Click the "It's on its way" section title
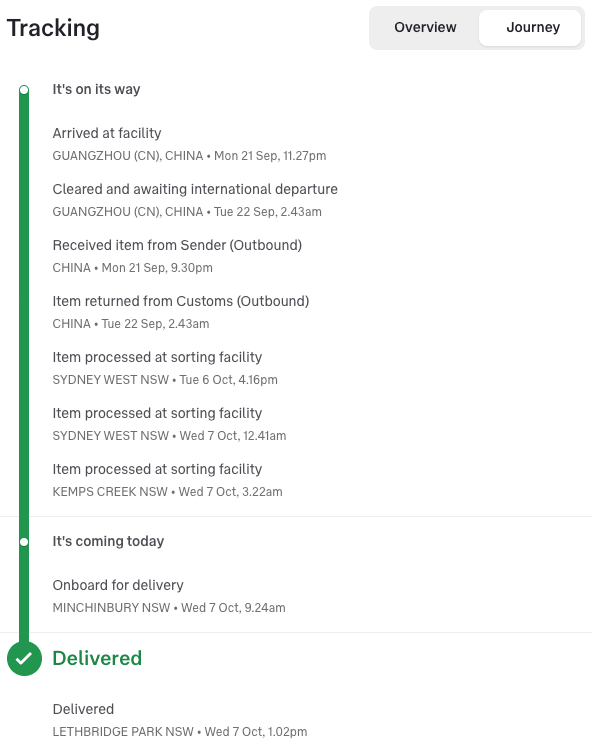Image resolution: width=592 pixels, height=750 pixels. tap(96, 89)
